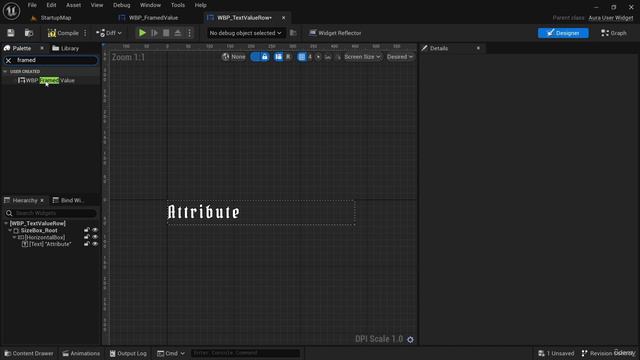Click the Unreal Engine logo icon

click(x=11, y=11)
